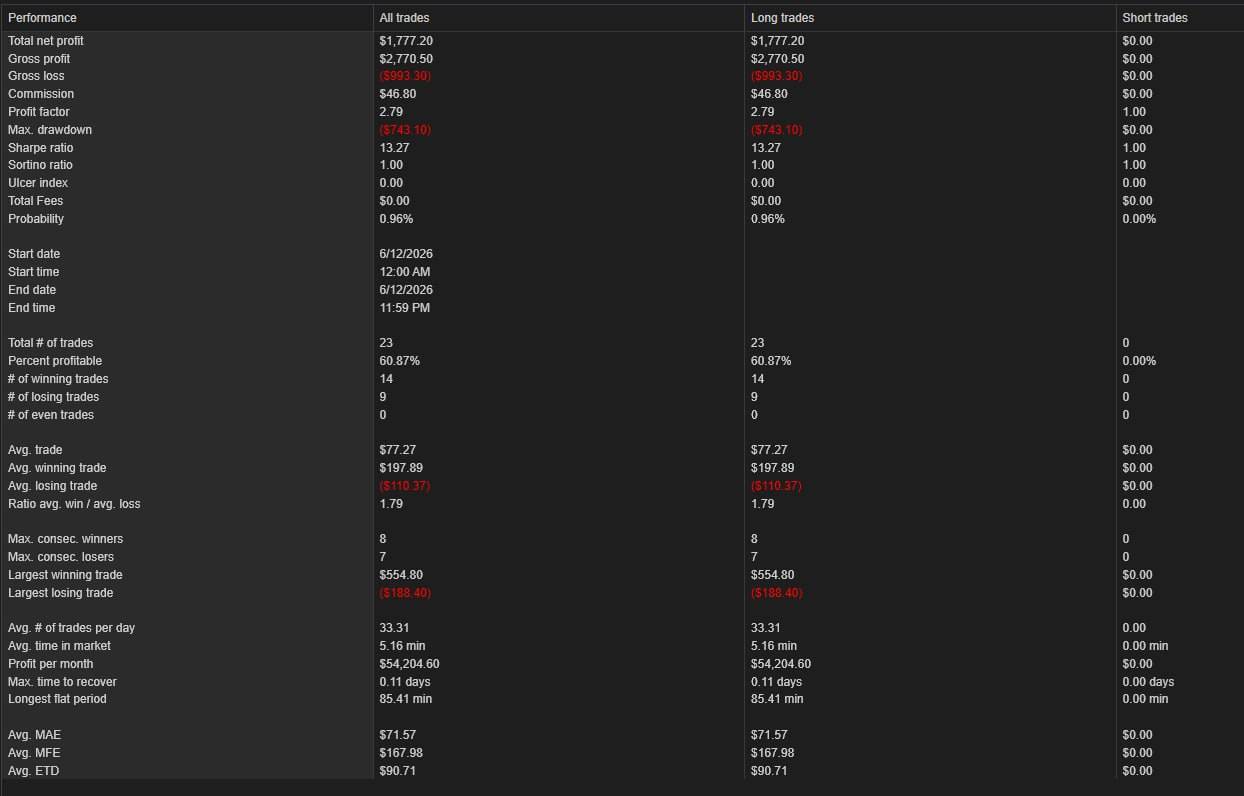This screenshot has width=1244, height=796.
Task: Click red ($110.37) in the Long trades column
Action: pyautogui.click(x=777, y=486)
